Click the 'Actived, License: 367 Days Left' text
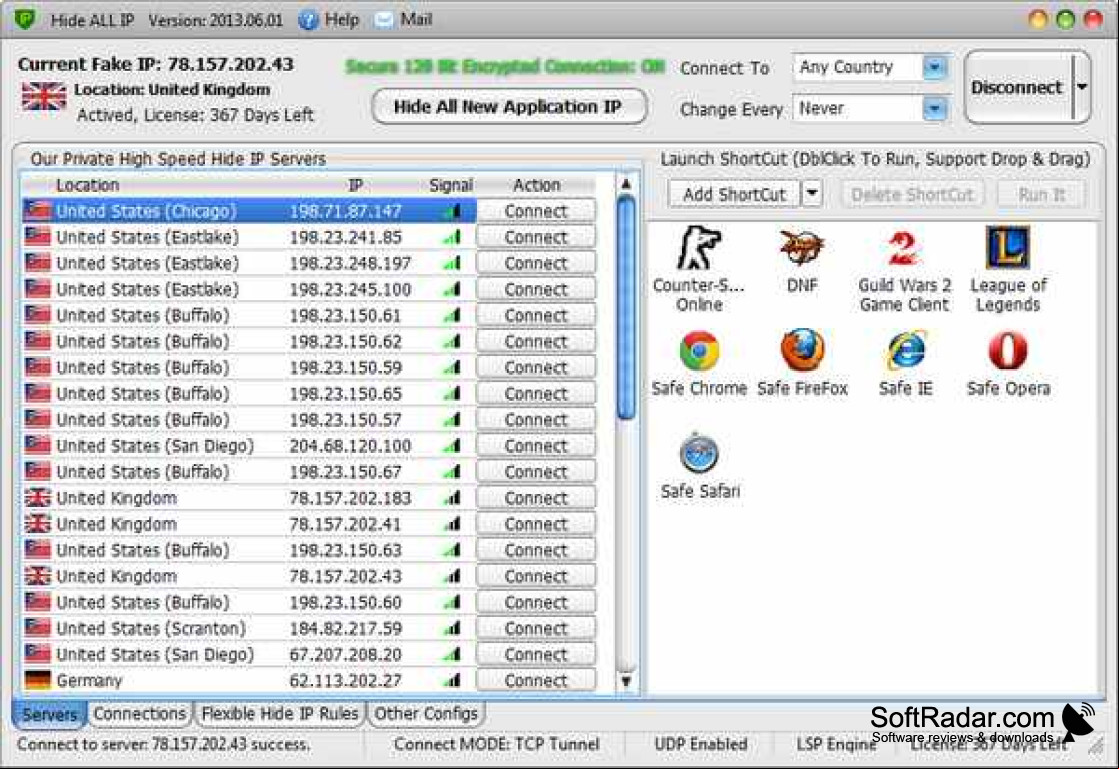Image resolution: width=1119 pixels, height=769 pixels. 195,115
